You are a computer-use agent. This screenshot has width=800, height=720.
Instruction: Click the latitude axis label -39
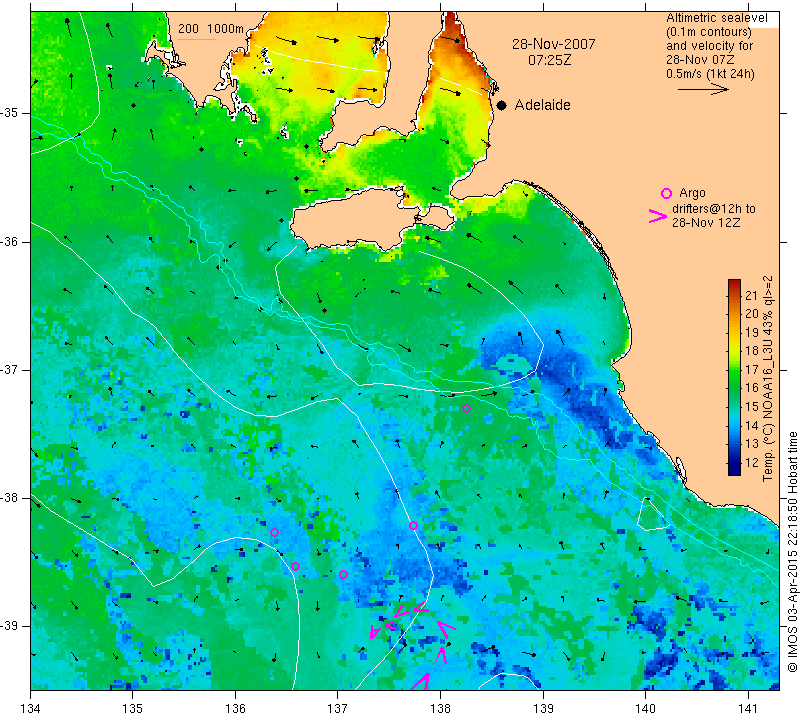pos(10,626)
